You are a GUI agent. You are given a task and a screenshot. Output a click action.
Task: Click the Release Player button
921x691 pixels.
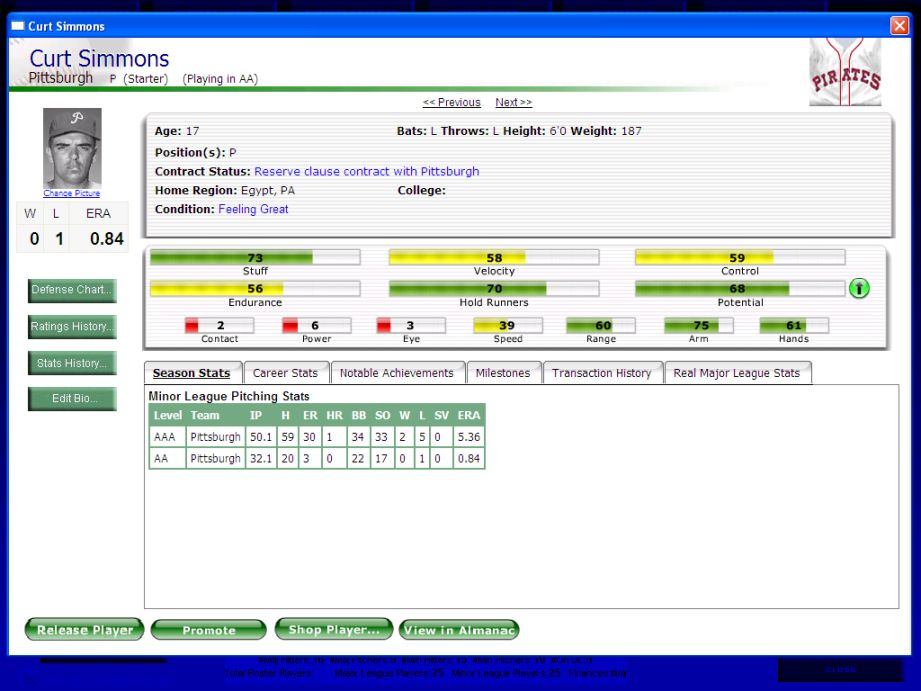click(x=85, y=630)
